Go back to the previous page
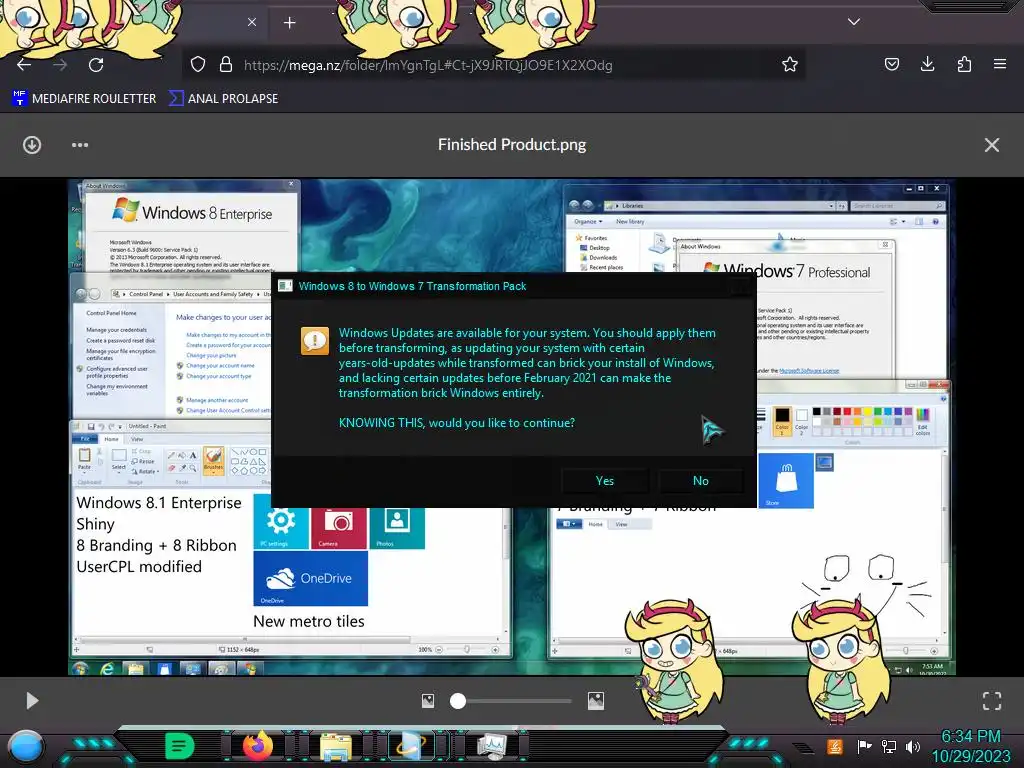Viewport: 1024px width, 768px height. tap(24, 65)
